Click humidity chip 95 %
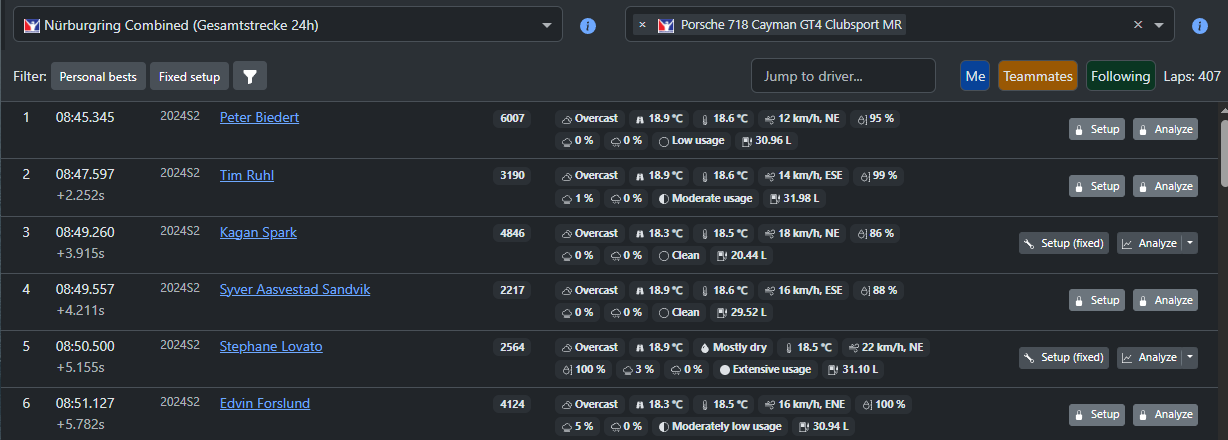The width and height of the screenshot is (1228, 440). tap(876, 118)
